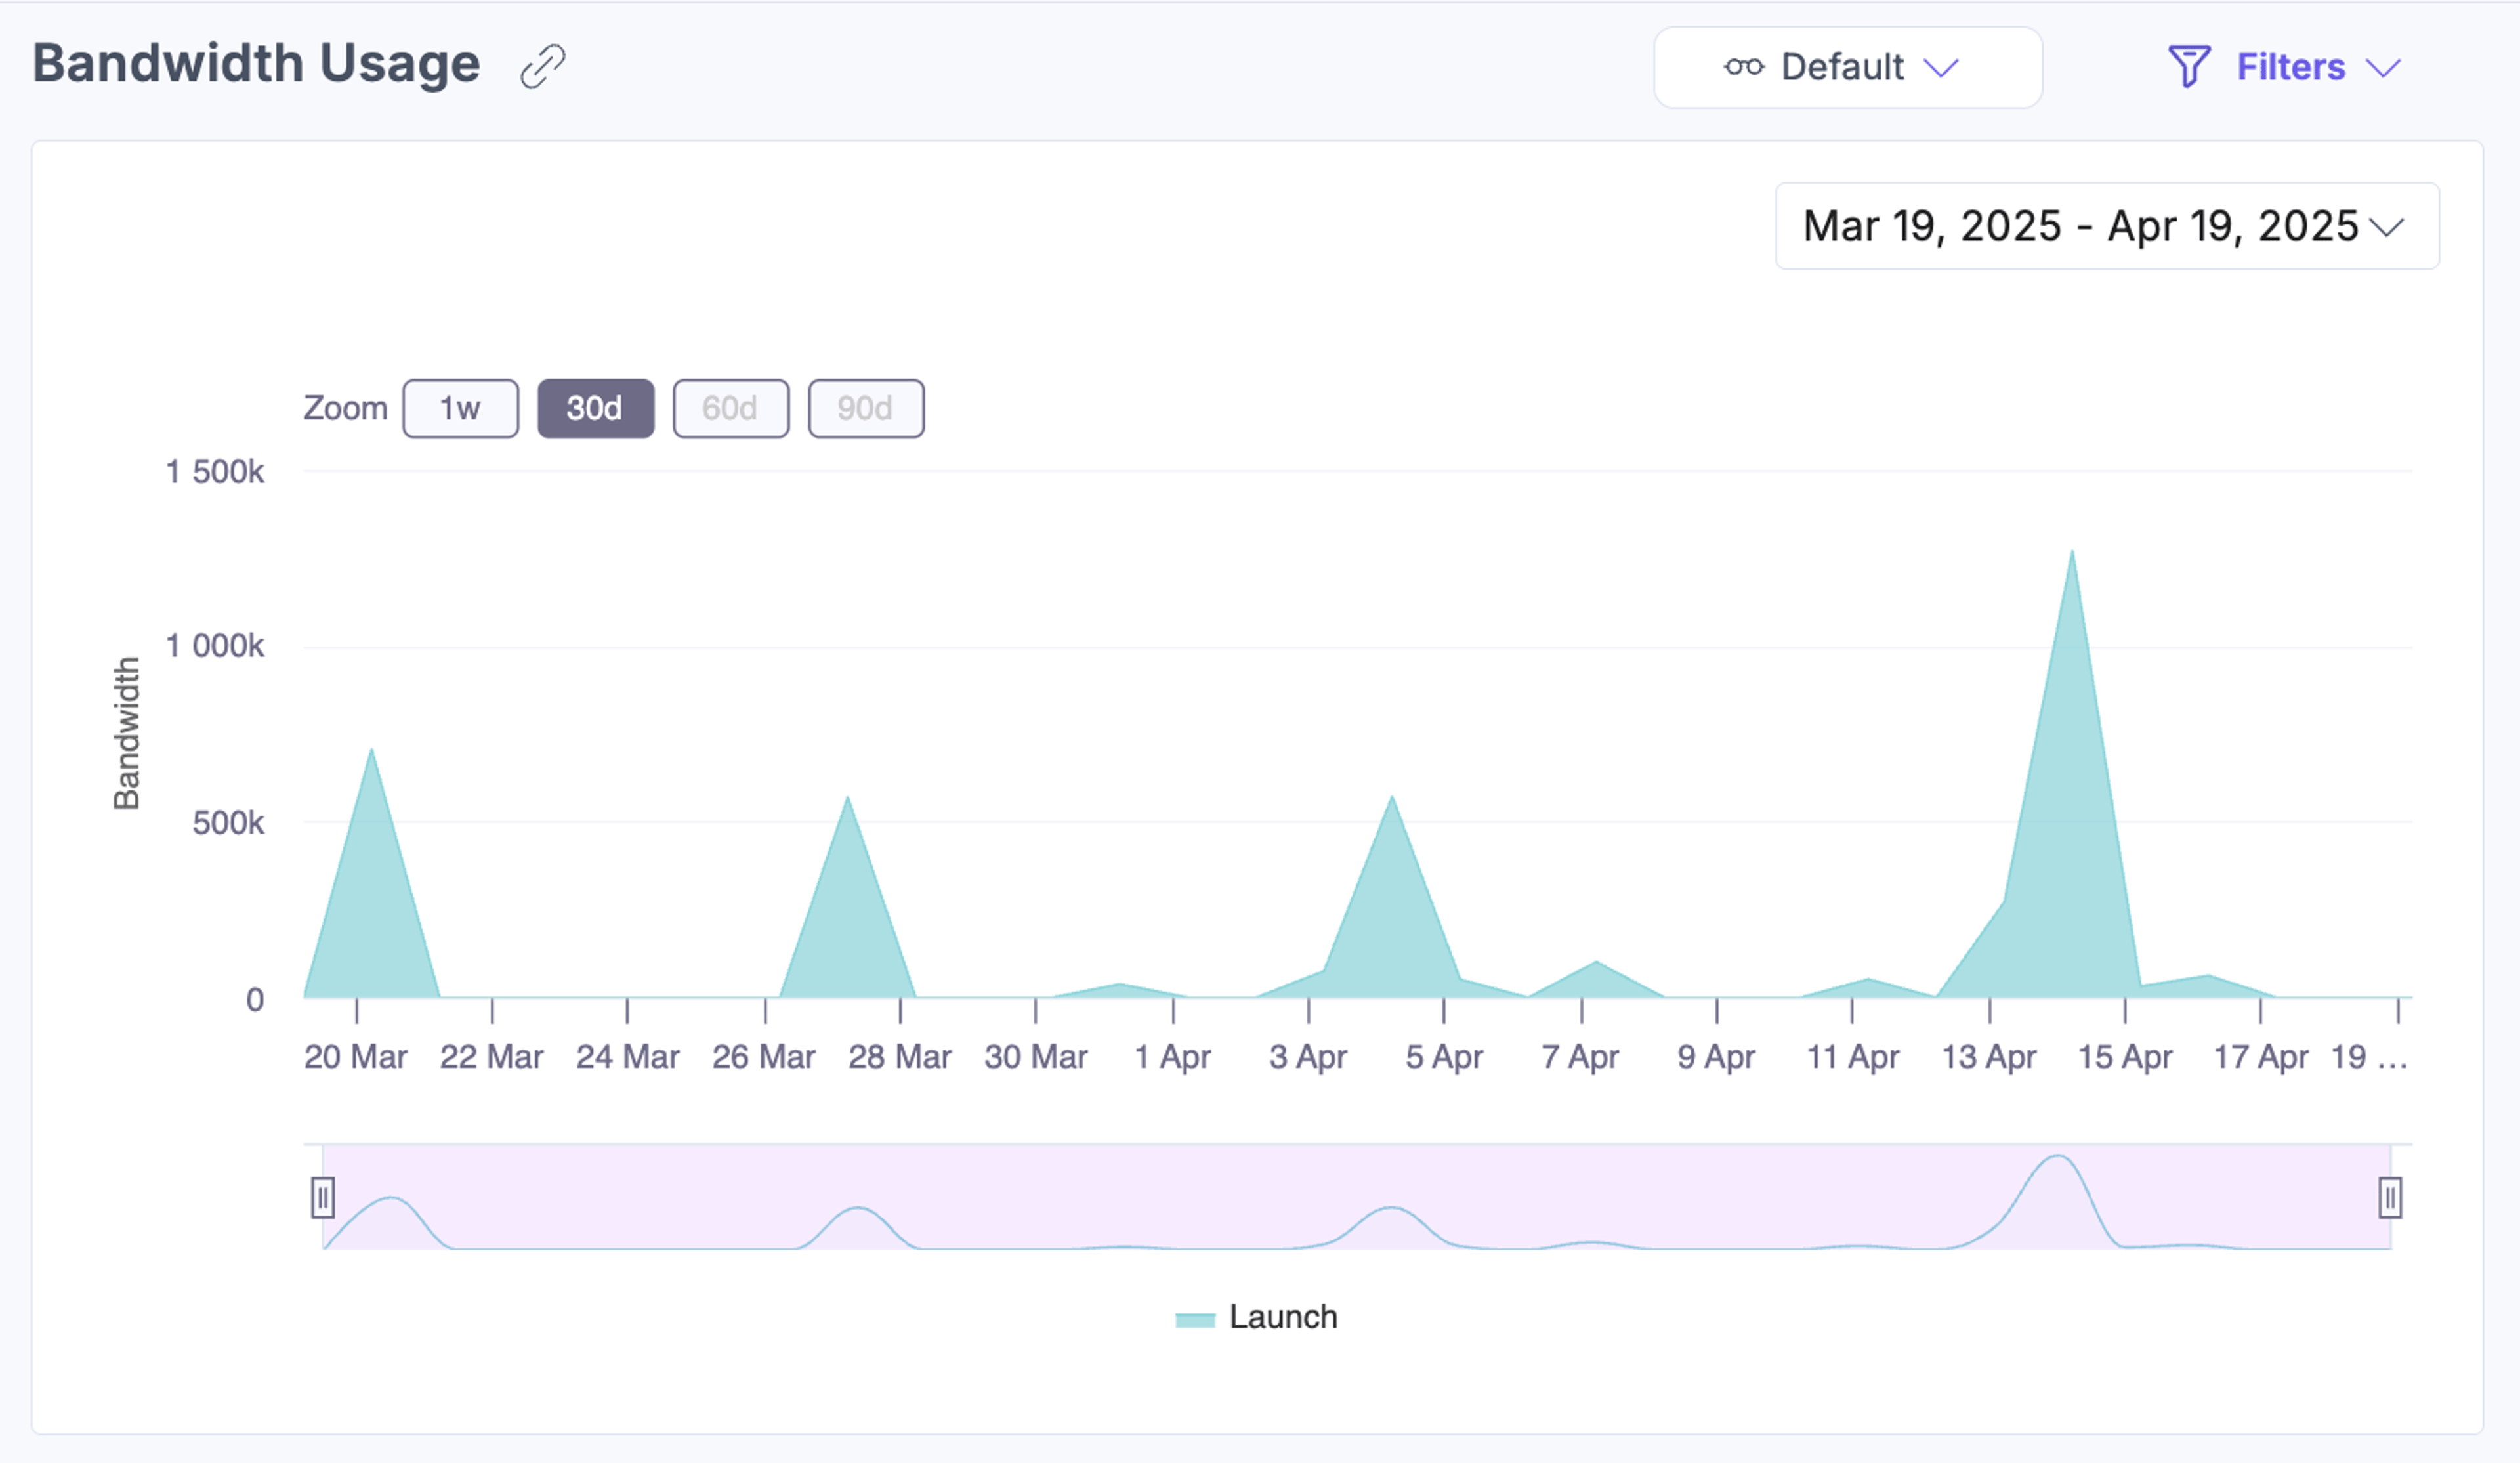Click the 27 Mar bandwidth peak

click(847, 798)
